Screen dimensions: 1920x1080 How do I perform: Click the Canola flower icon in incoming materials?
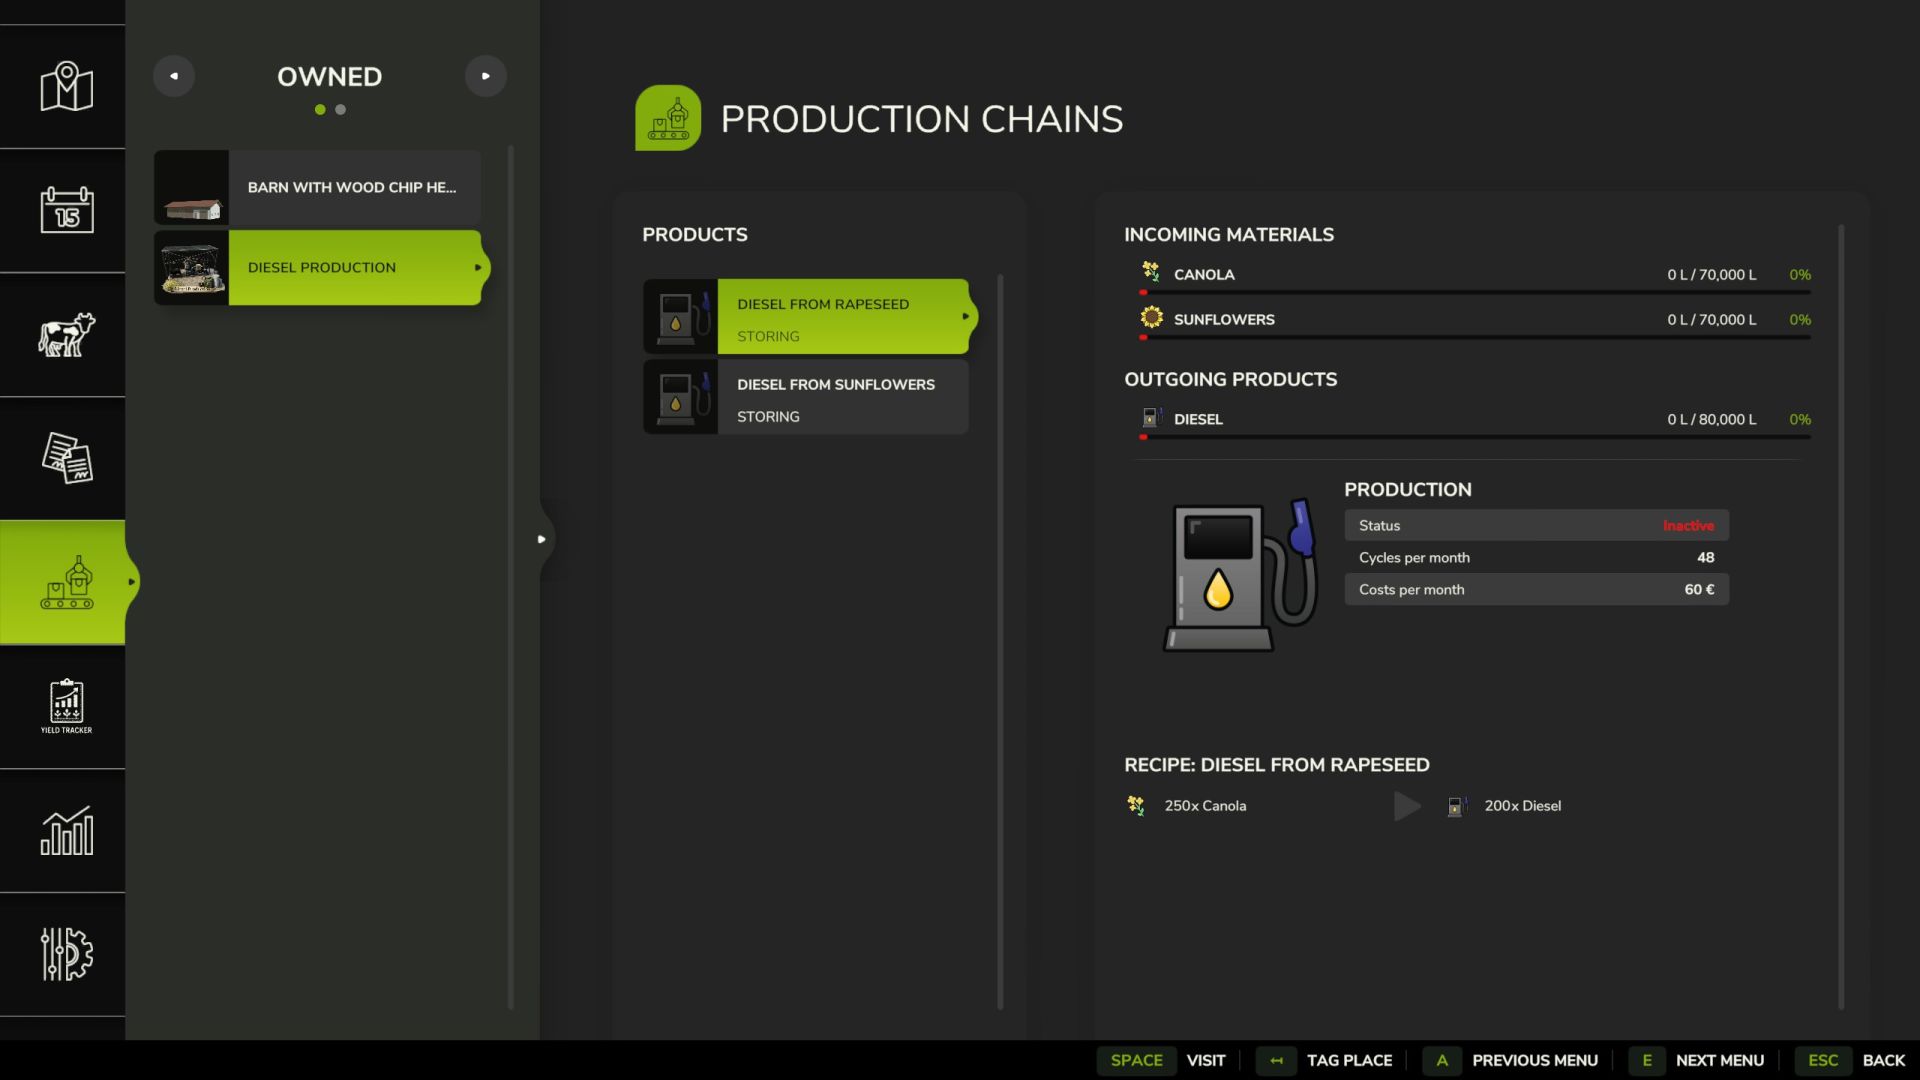tap(1151, 272)
